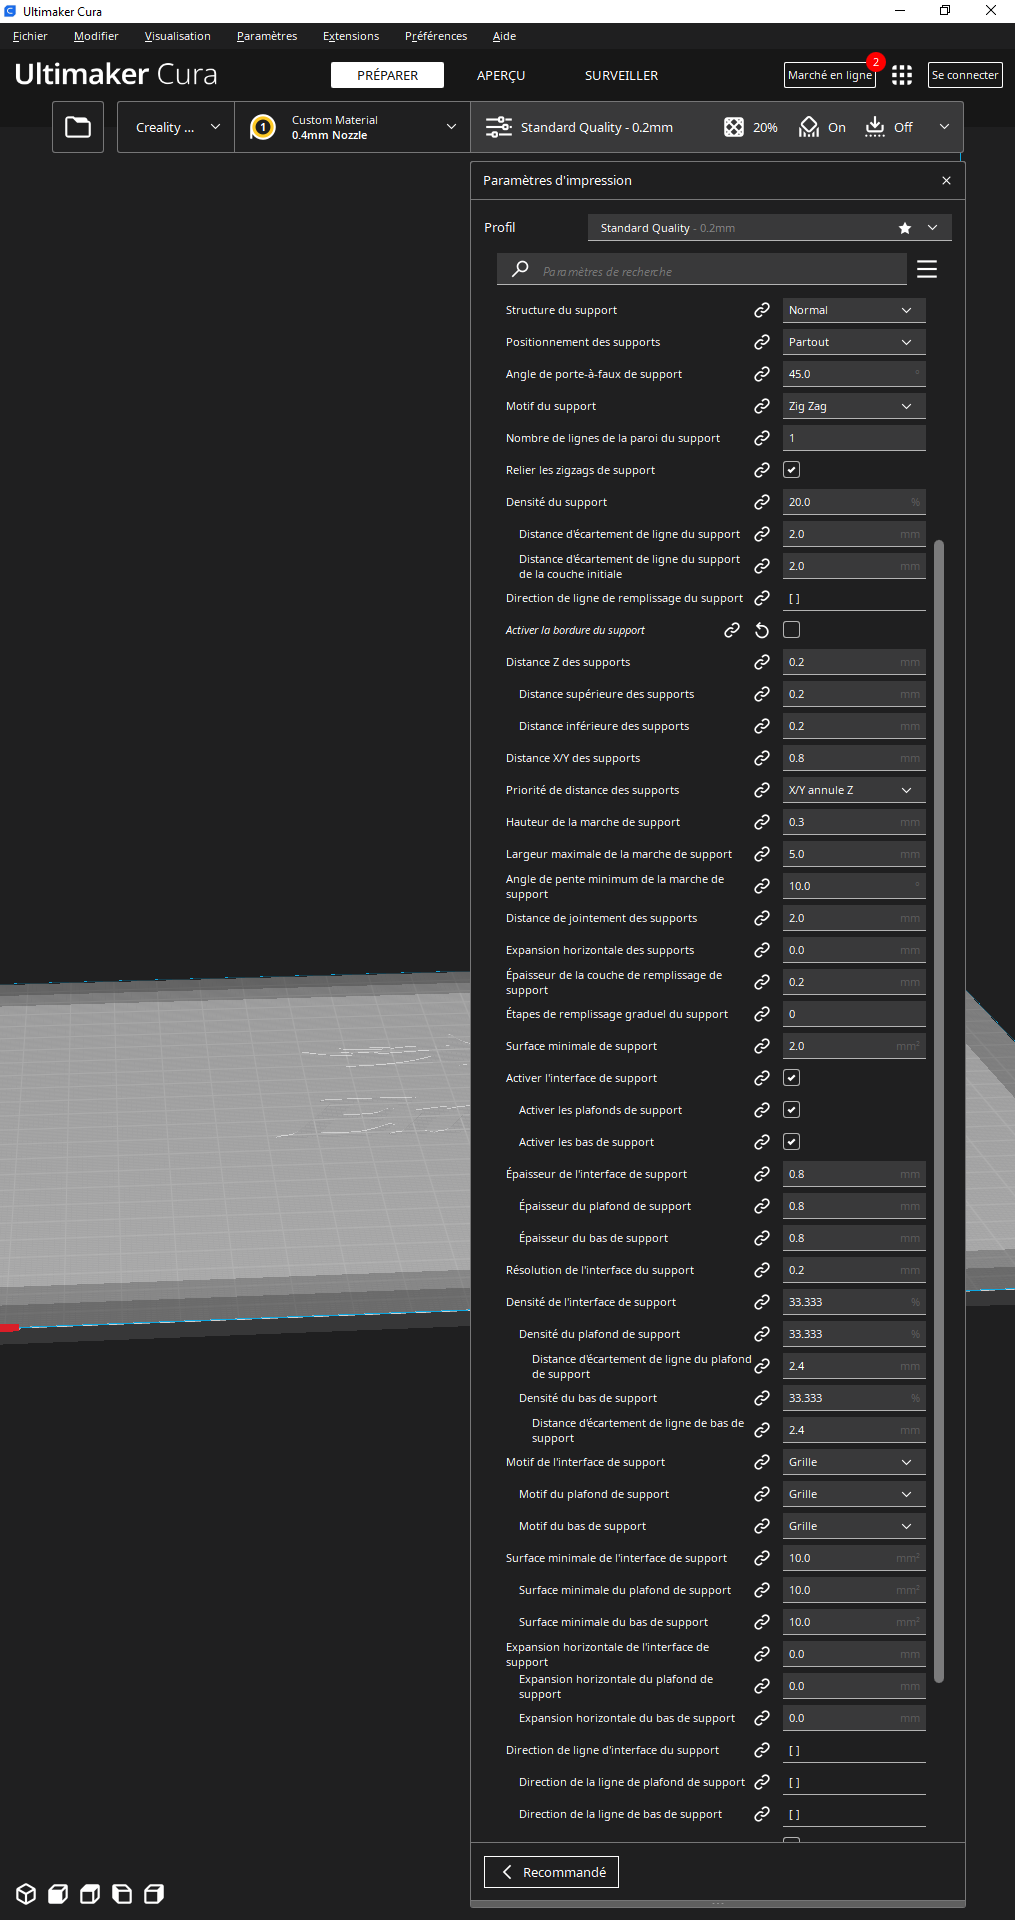Open Motif de l'interface de support dropdown
The height and width of the screenshot is (1920, 1015).
pos(854,1462)
